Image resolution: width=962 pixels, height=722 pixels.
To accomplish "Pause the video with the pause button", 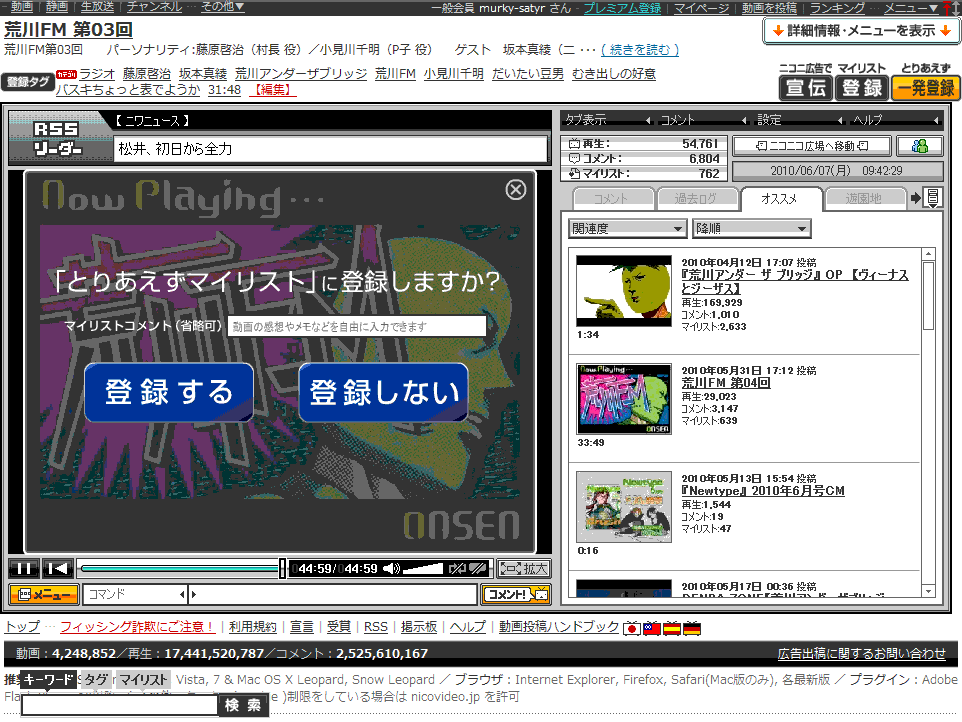I will click(24, 569).
